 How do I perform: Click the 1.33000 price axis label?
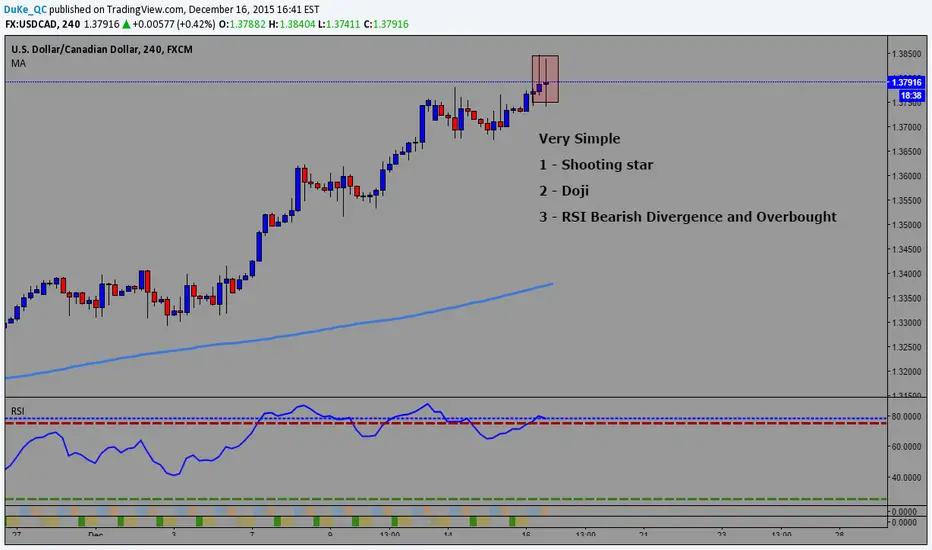(x=906, y=322)
